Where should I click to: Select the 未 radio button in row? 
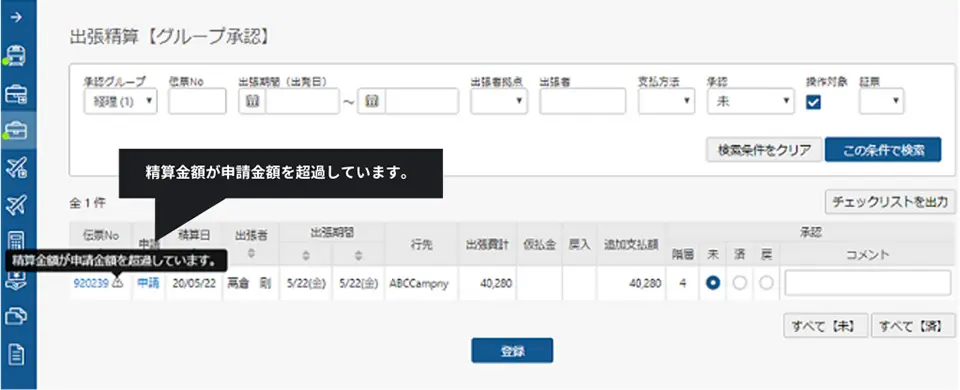[x=713, y=283]
